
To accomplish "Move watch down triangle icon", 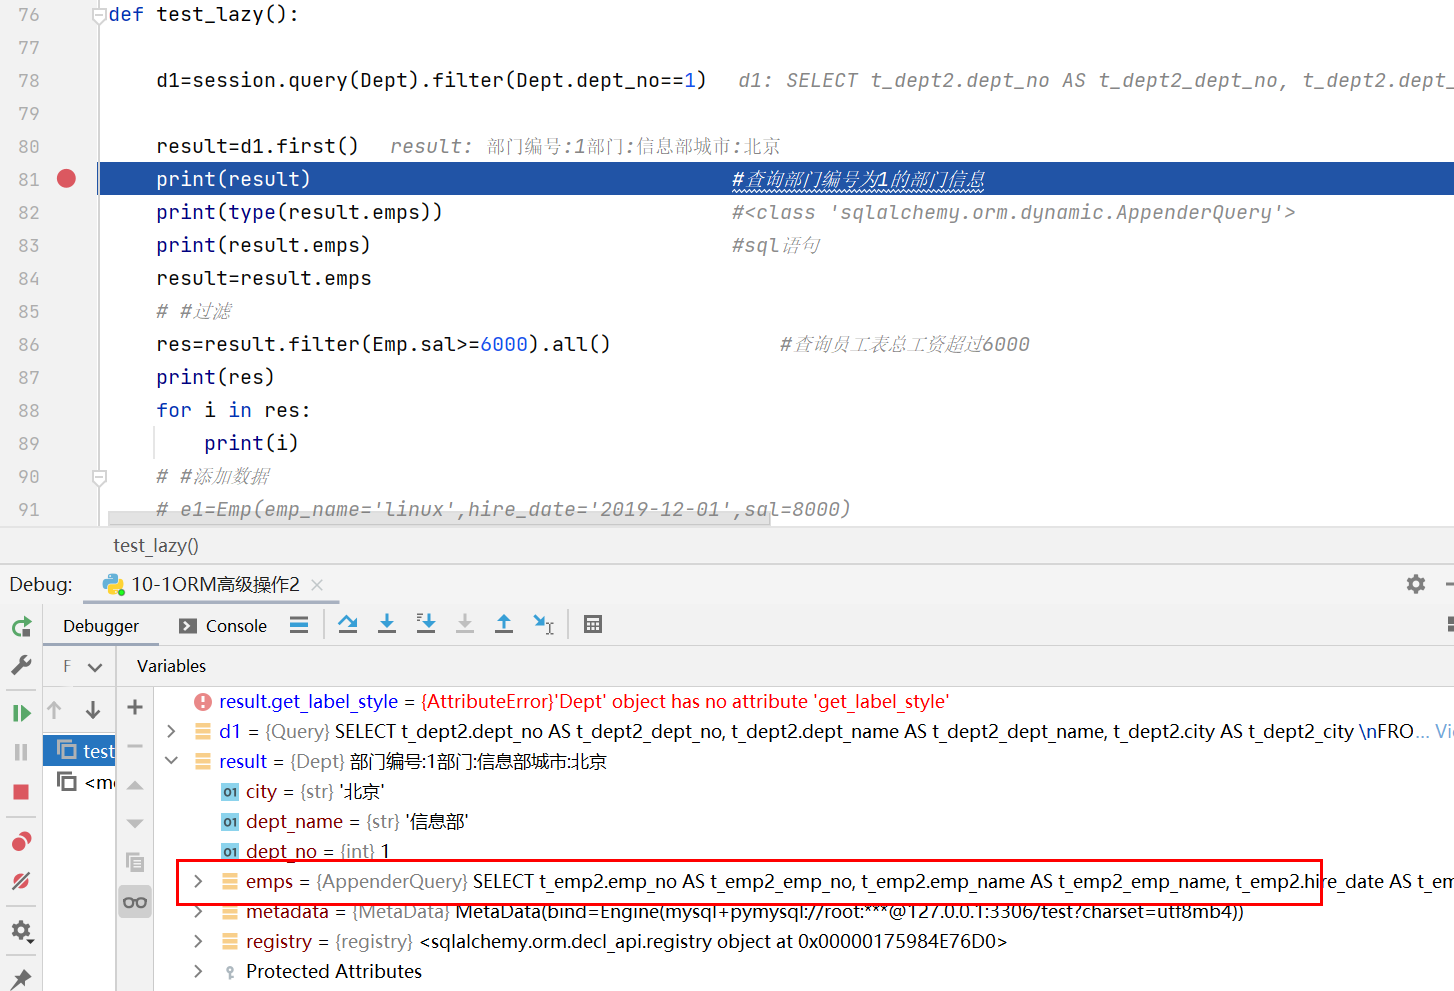I will [x=135, y=823].
